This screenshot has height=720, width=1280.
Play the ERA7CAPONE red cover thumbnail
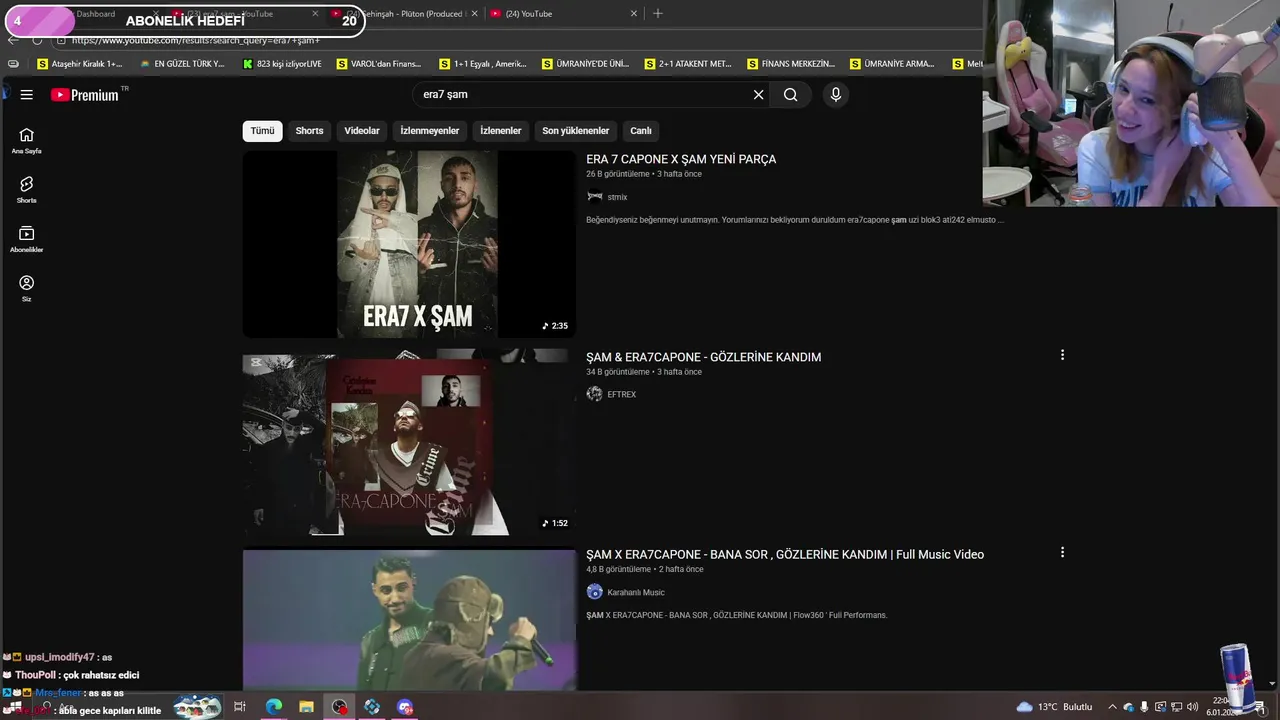pos(409,442)
